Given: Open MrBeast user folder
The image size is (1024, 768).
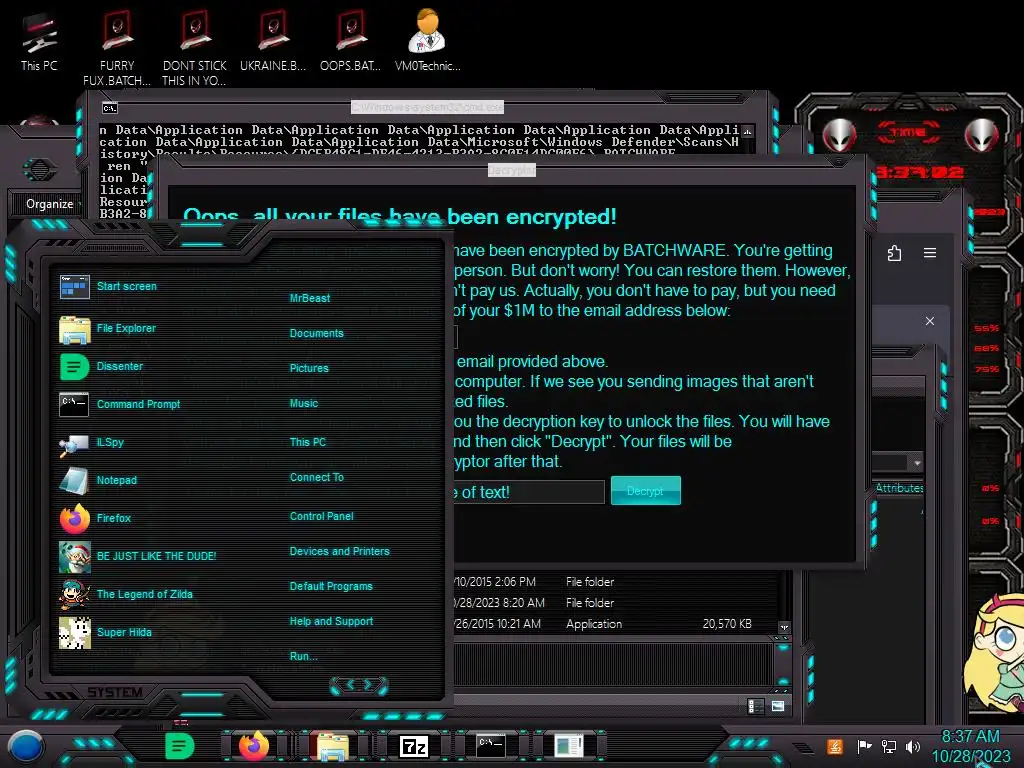Looking at the screenshot, I should (310, 298).
